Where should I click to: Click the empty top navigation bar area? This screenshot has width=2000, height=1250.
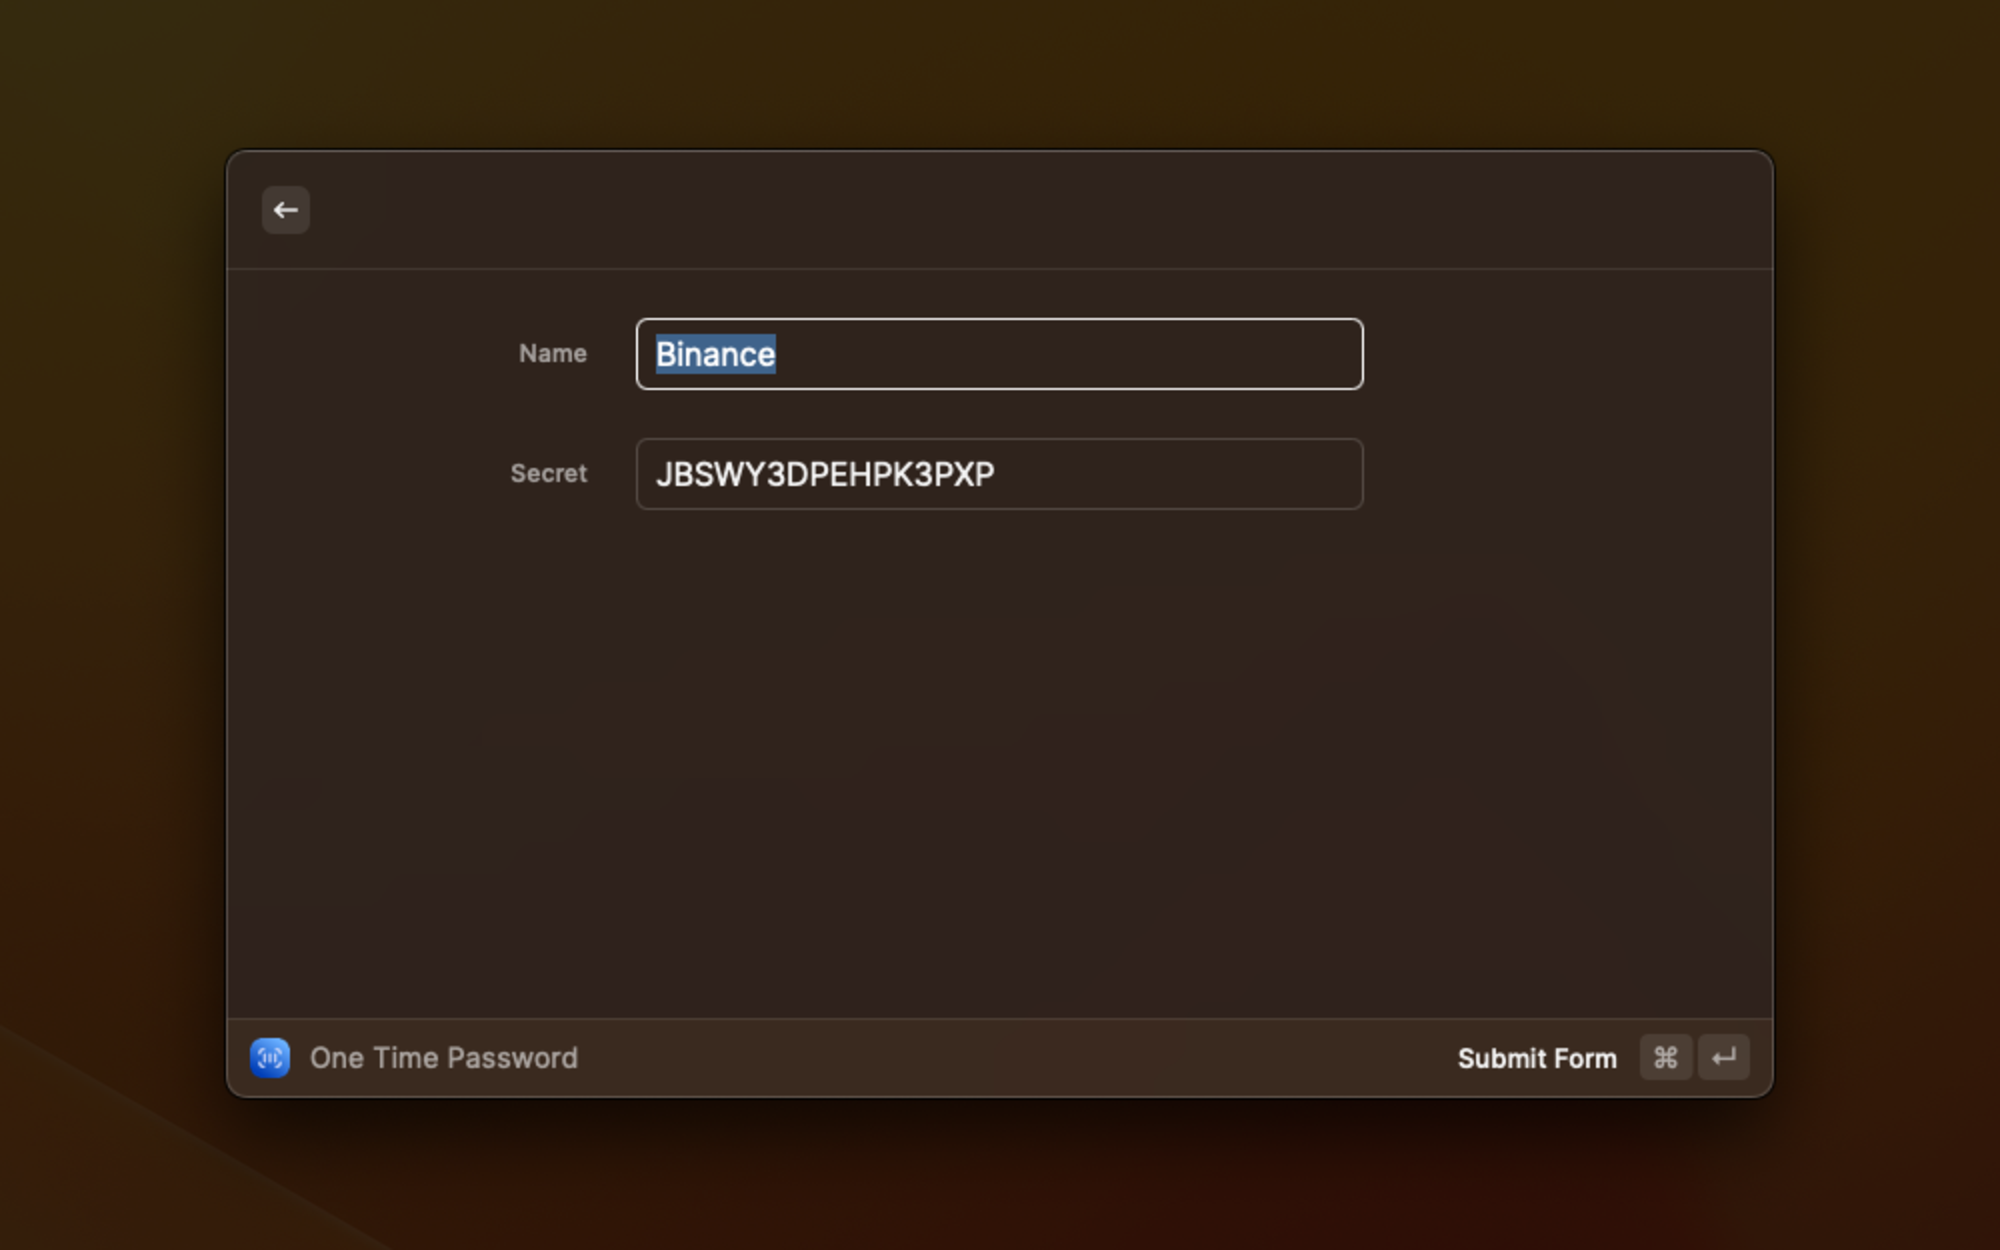(1000, 210)
